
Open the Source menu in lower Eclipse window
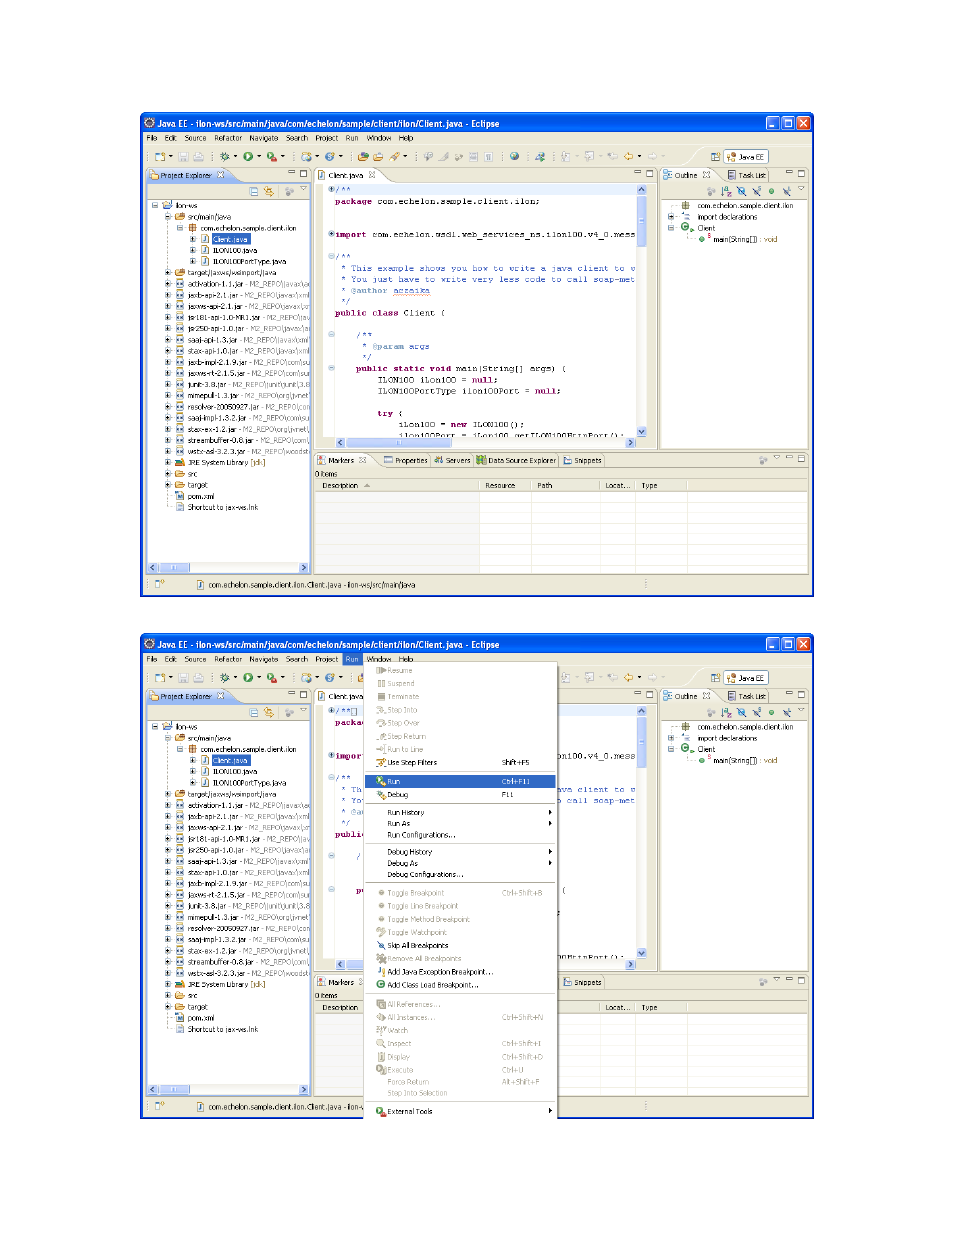point(195,659)
